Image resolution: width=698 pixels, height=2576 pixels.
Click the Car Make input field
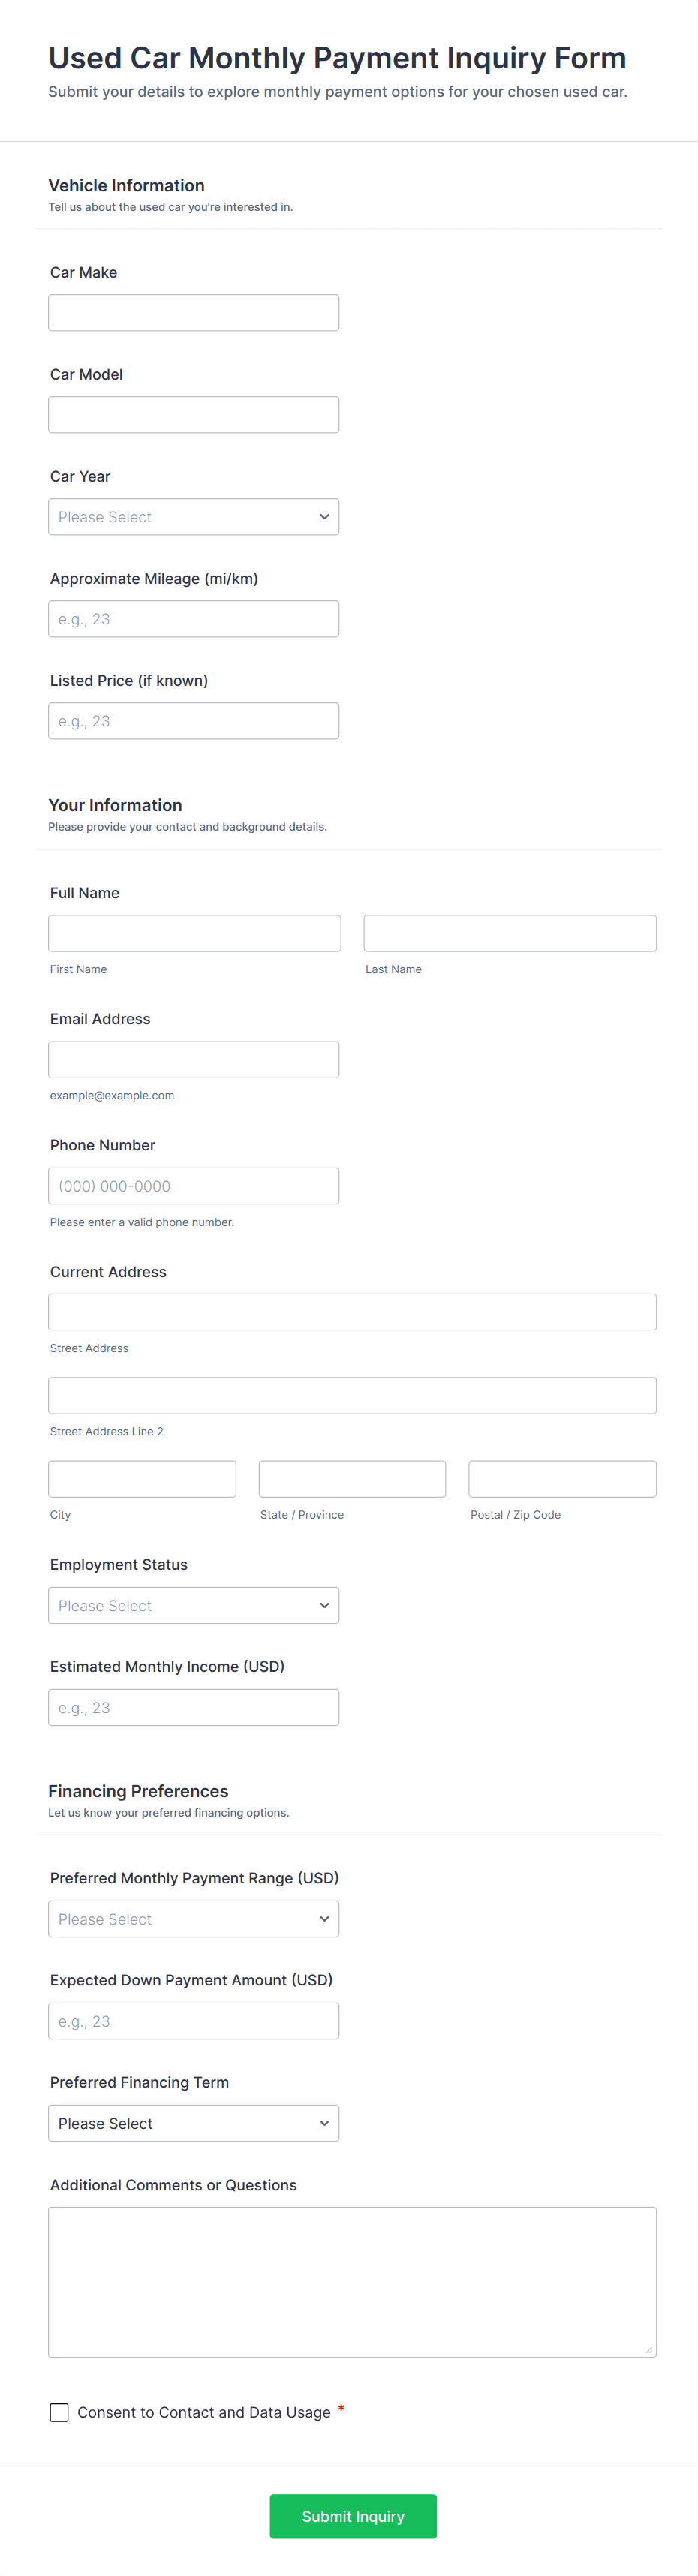point(193,313)
